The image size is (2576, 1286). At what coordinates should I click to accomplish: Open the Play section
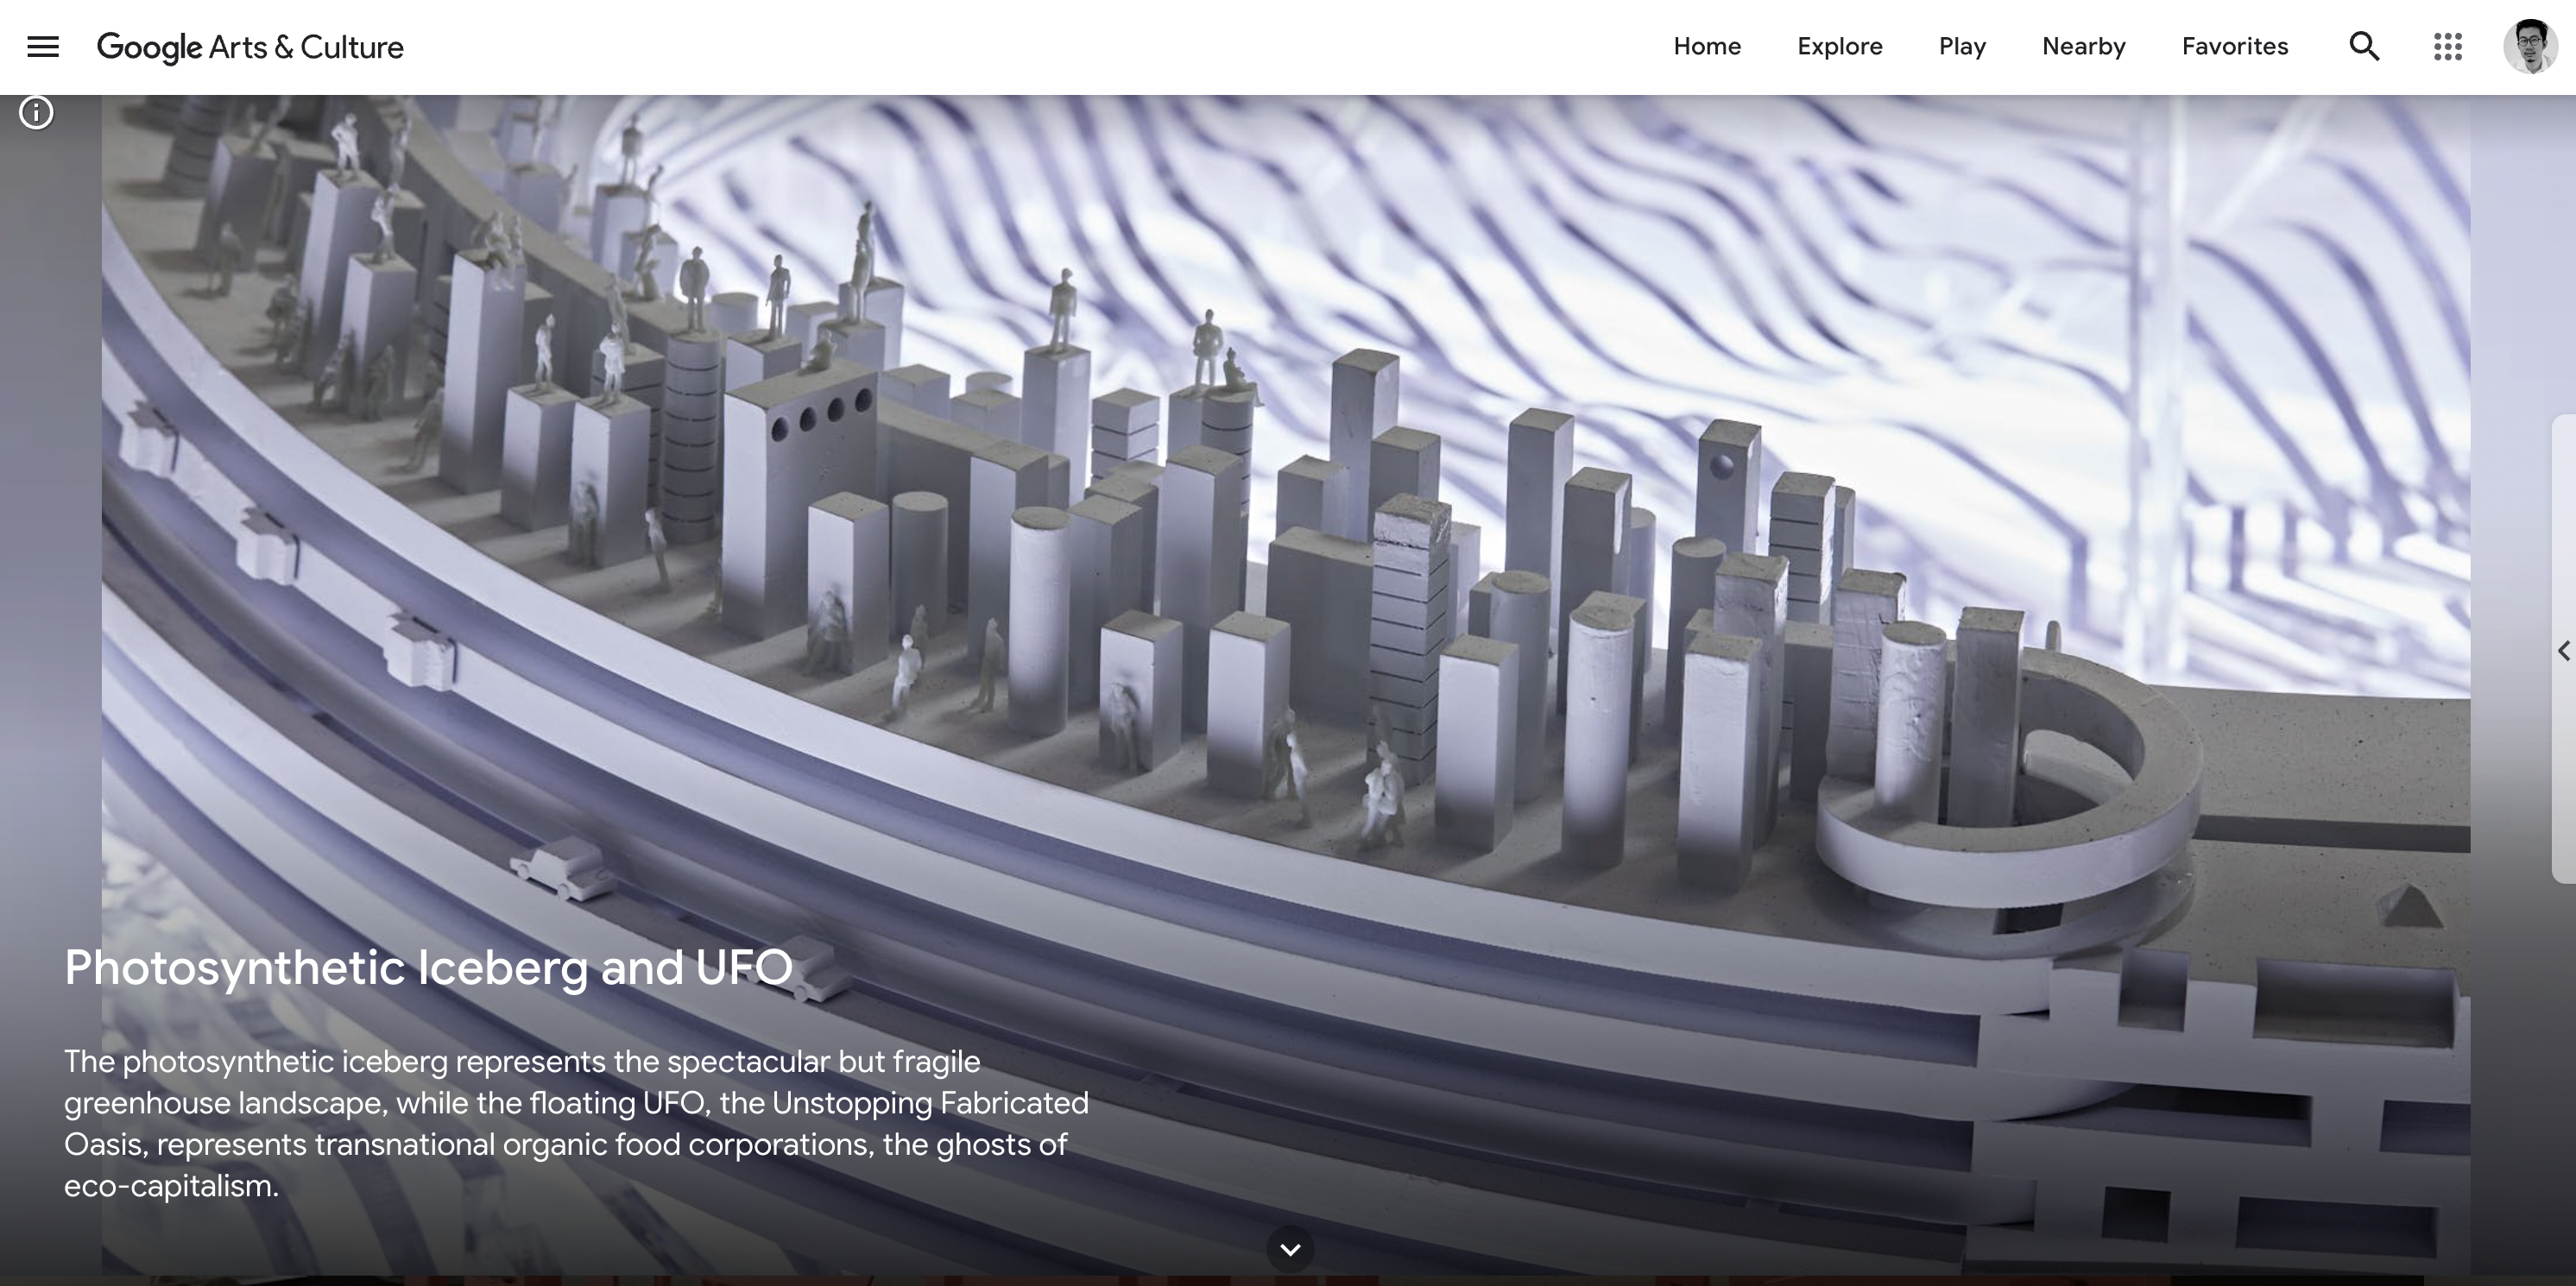coord(1962,46)
